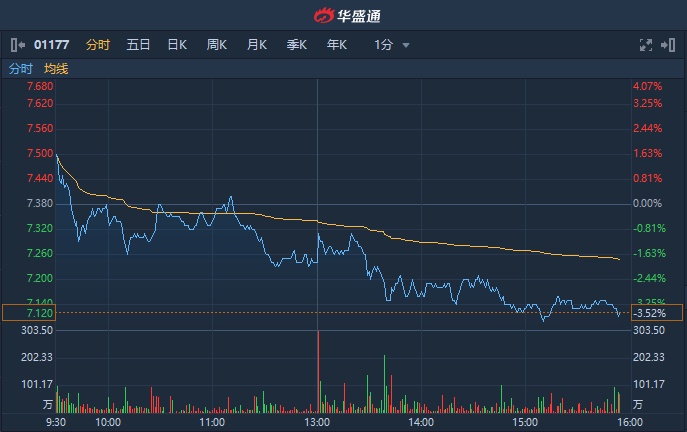Click the 7.680 price axis label
687x432 pixels.
click(x=40, y=86)
